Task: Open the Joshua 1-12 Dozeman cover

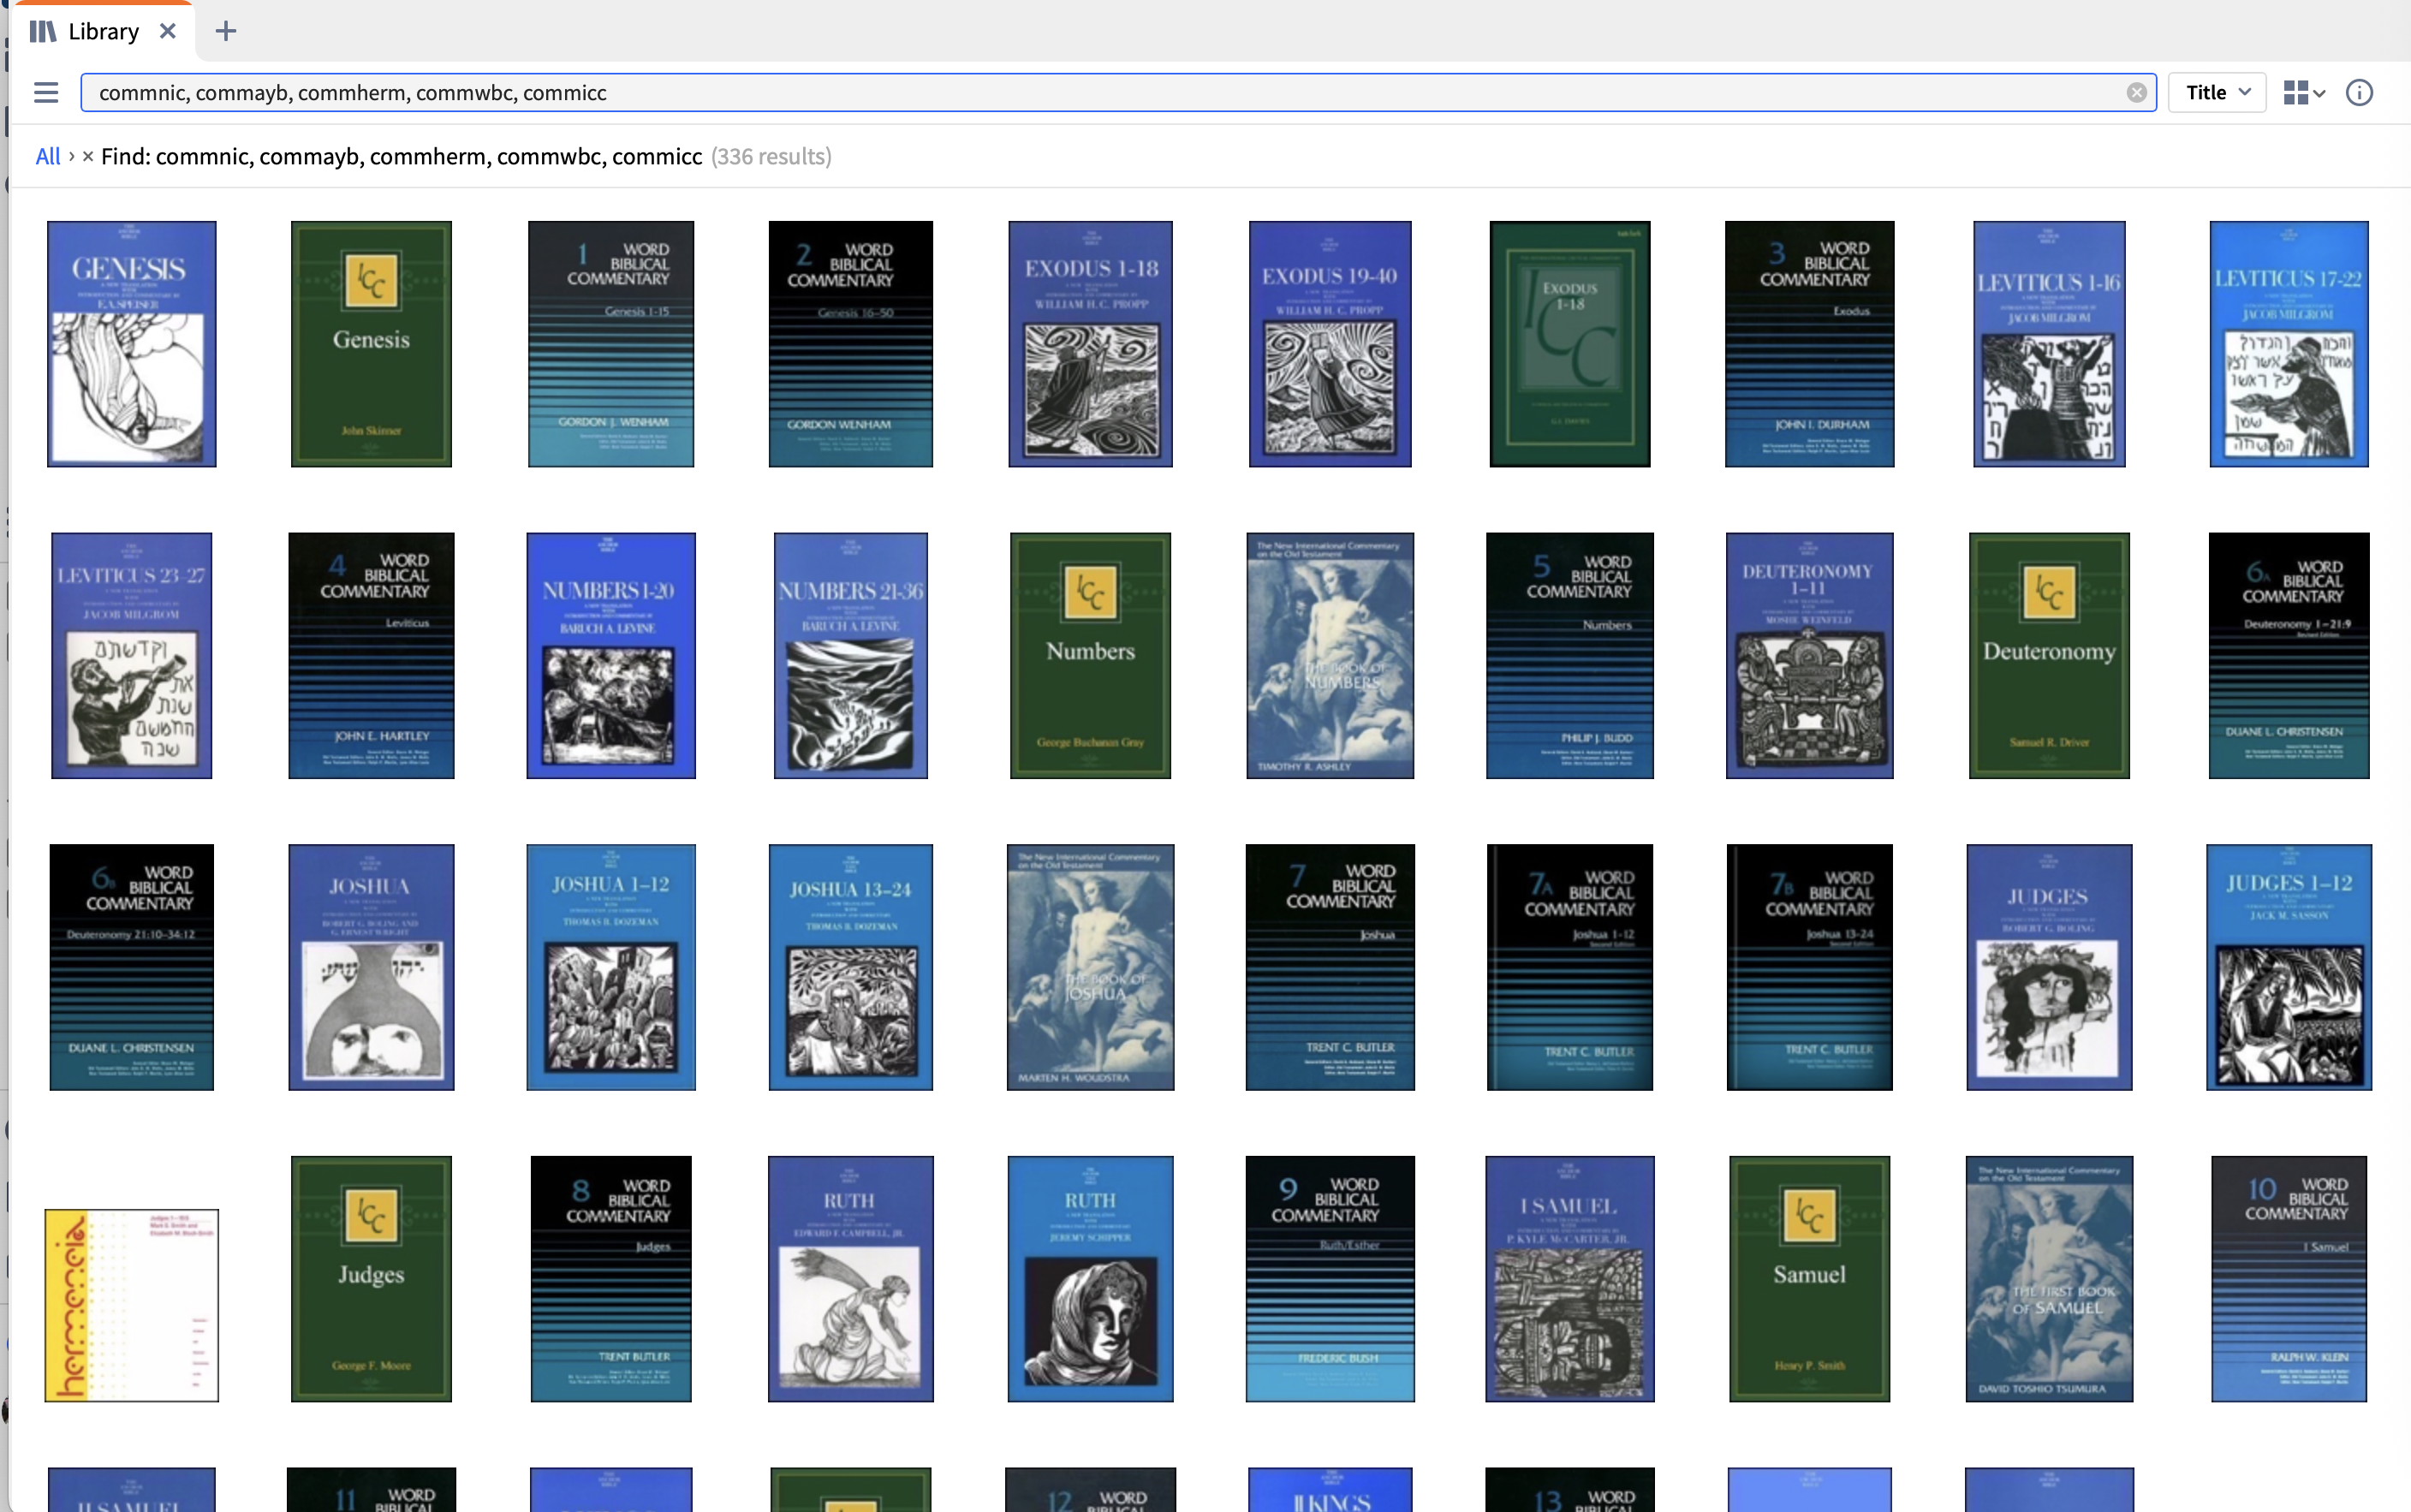Action: [x=611, y=967]
